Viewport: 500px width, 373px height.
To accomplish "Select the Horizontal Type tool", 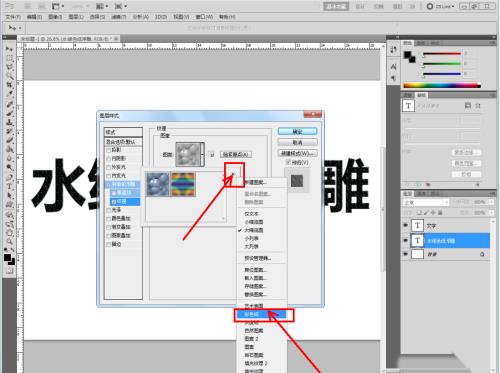I will point(9,187).
